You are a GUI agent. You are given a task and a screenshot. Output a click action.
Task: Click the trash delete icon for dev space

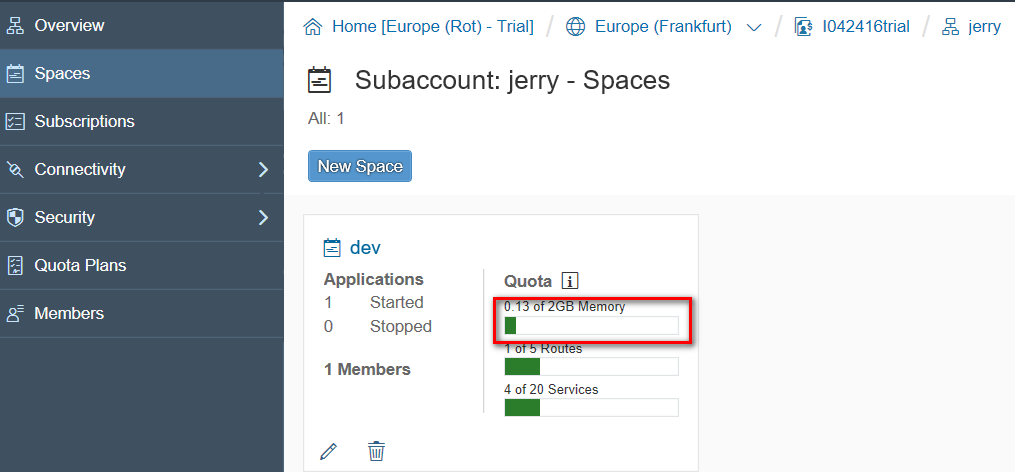click(376, 451)
